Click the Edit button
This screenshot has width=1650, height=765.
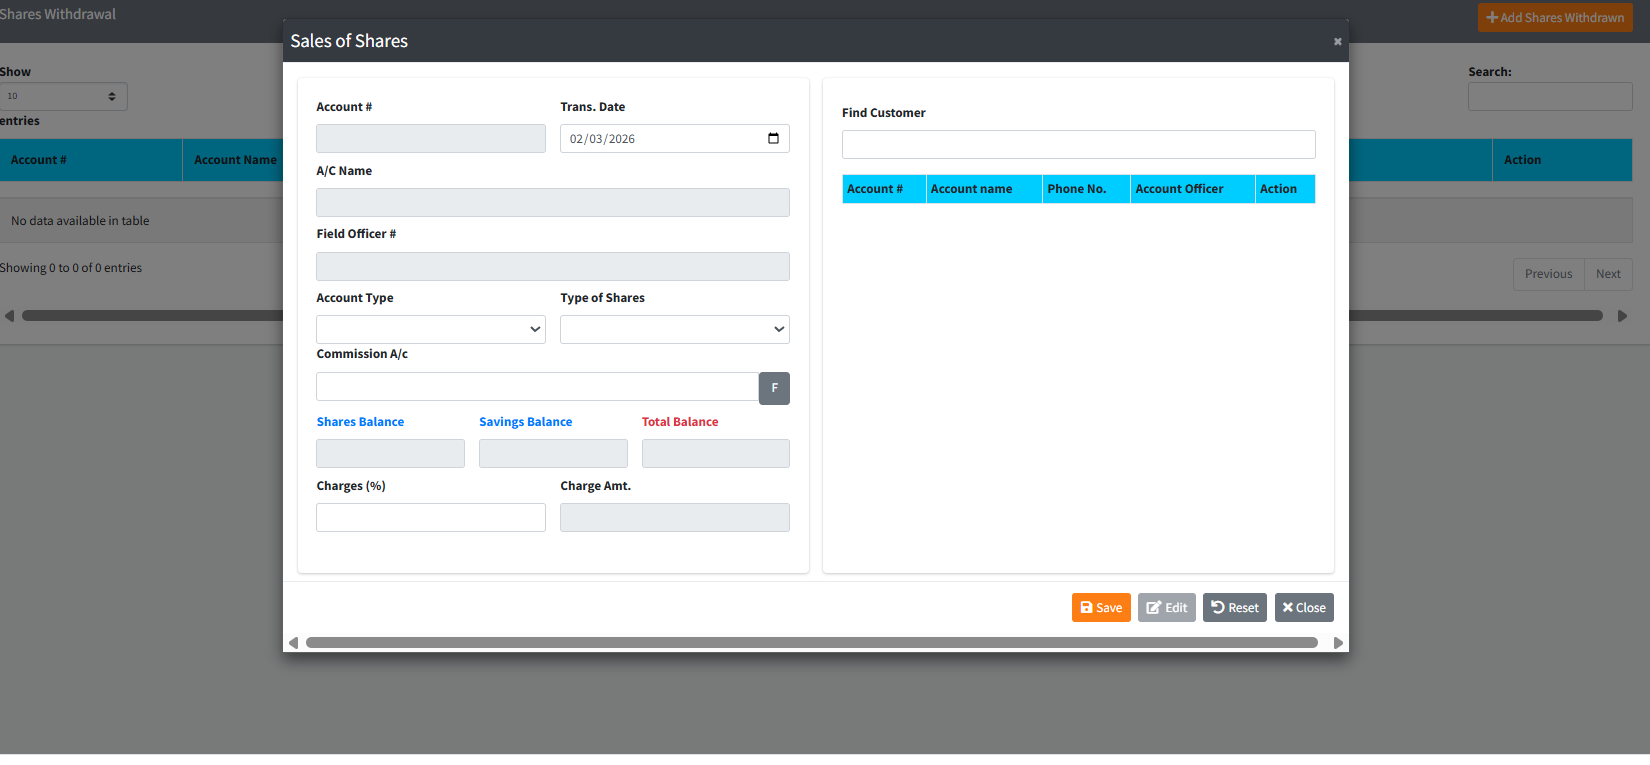click(1166, 608)
